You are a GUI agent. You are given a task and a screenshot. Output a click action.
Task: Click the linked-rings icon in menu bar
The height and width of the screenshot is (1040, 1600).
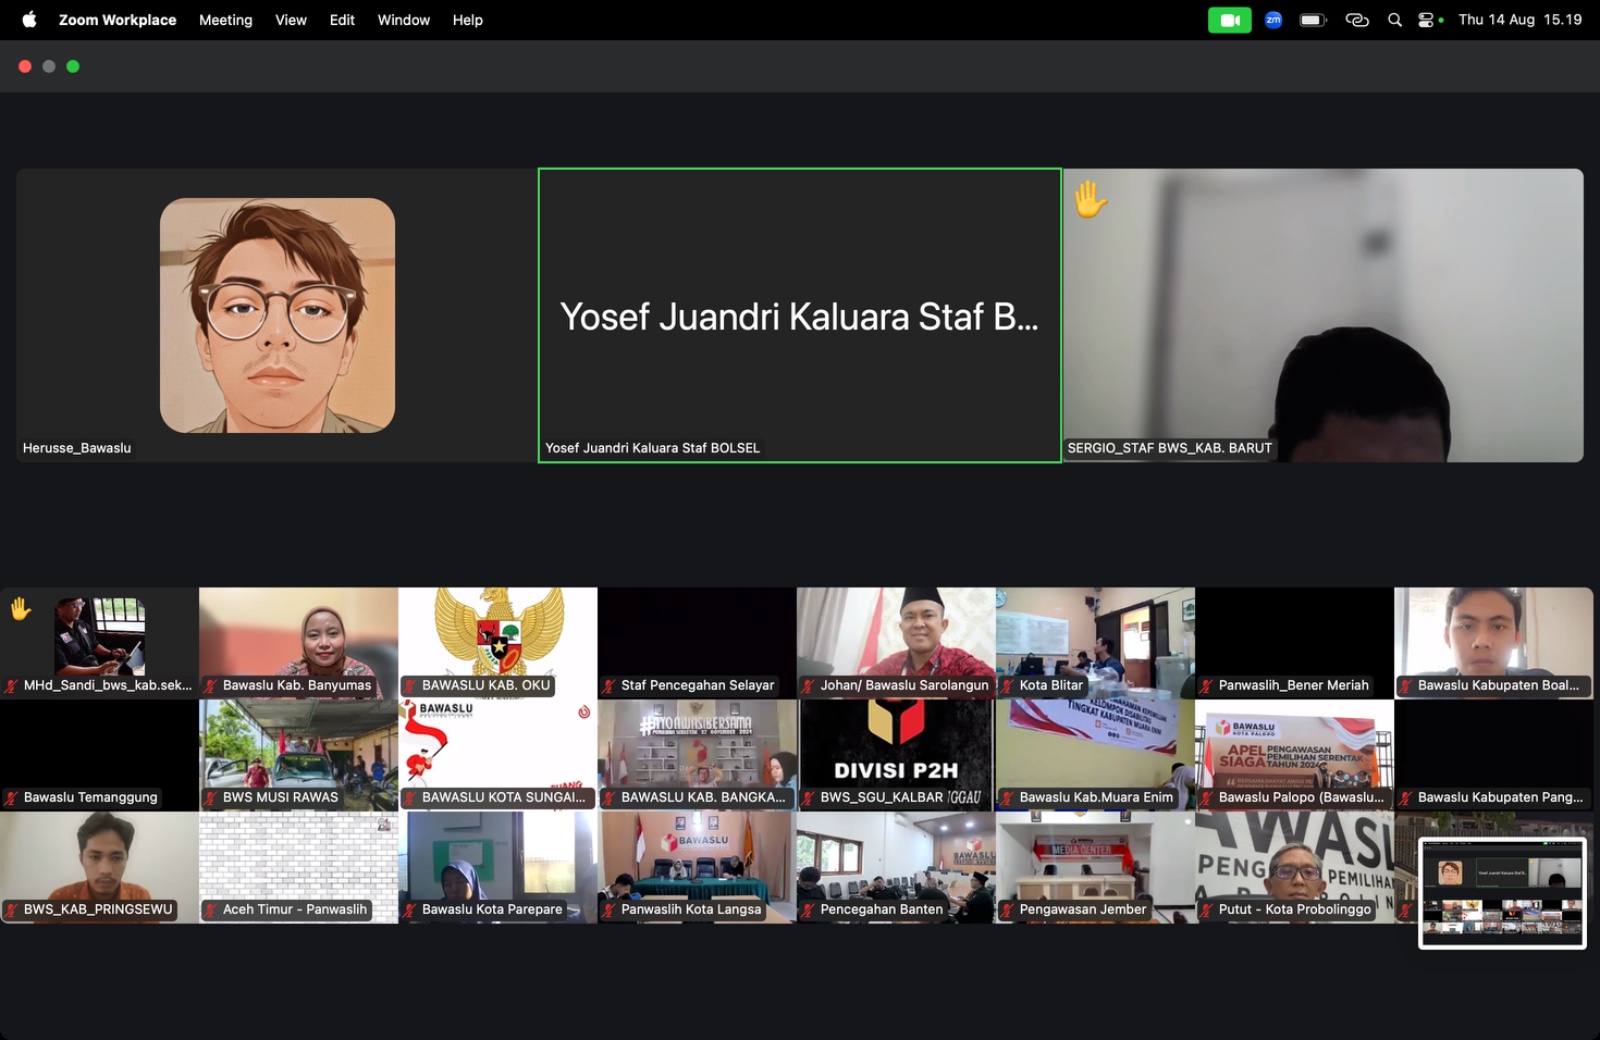click(1356, 20)
